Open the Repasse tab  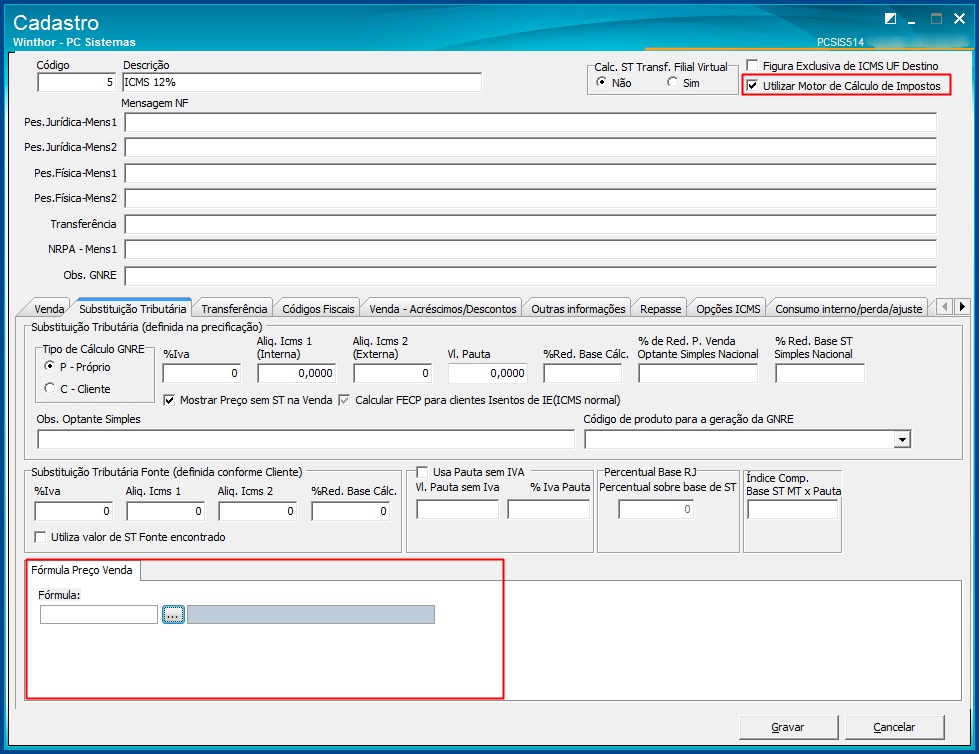pyautogui.click(x=661, y=308)
